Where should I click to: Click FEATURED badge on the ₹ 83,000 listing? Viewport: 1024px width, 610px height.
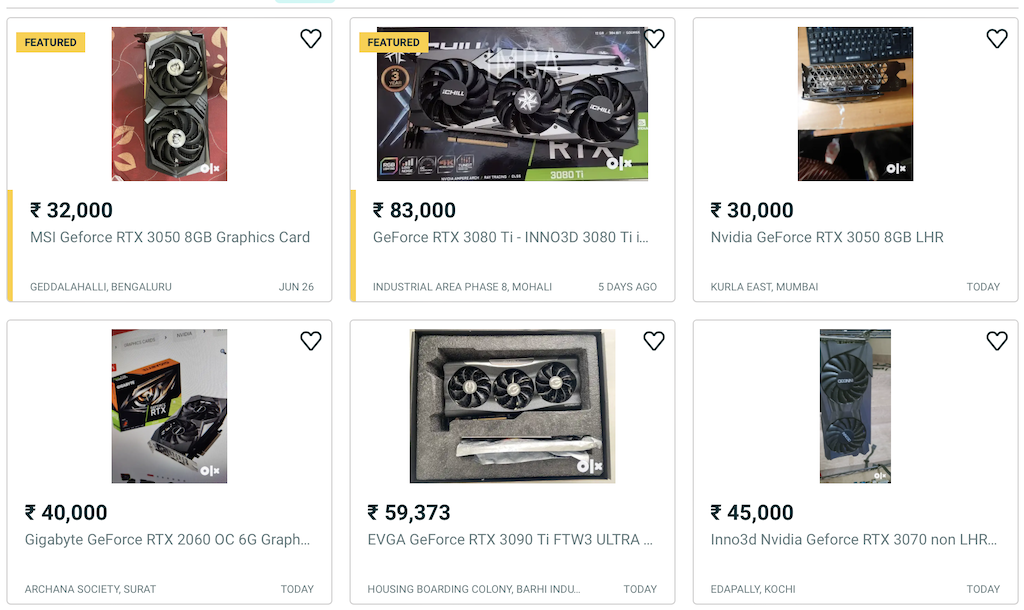coord(393,42)
